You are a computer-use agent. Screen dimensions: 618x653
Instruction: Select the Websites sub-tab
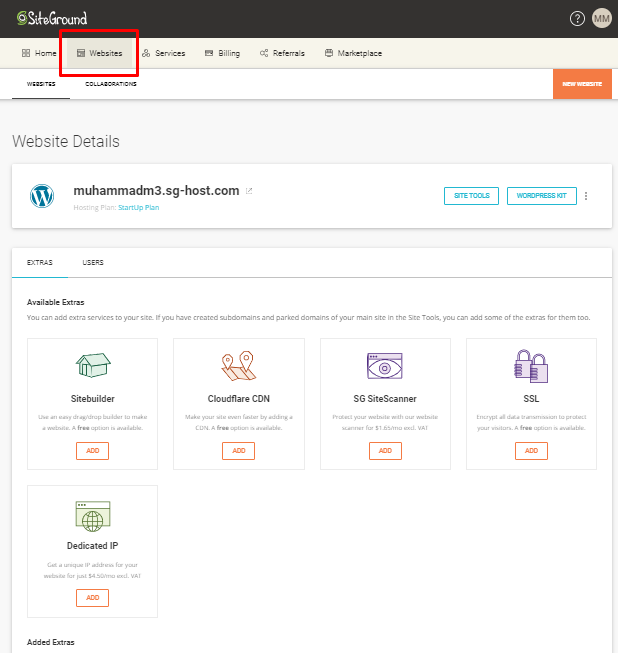[x=41, y=84]
